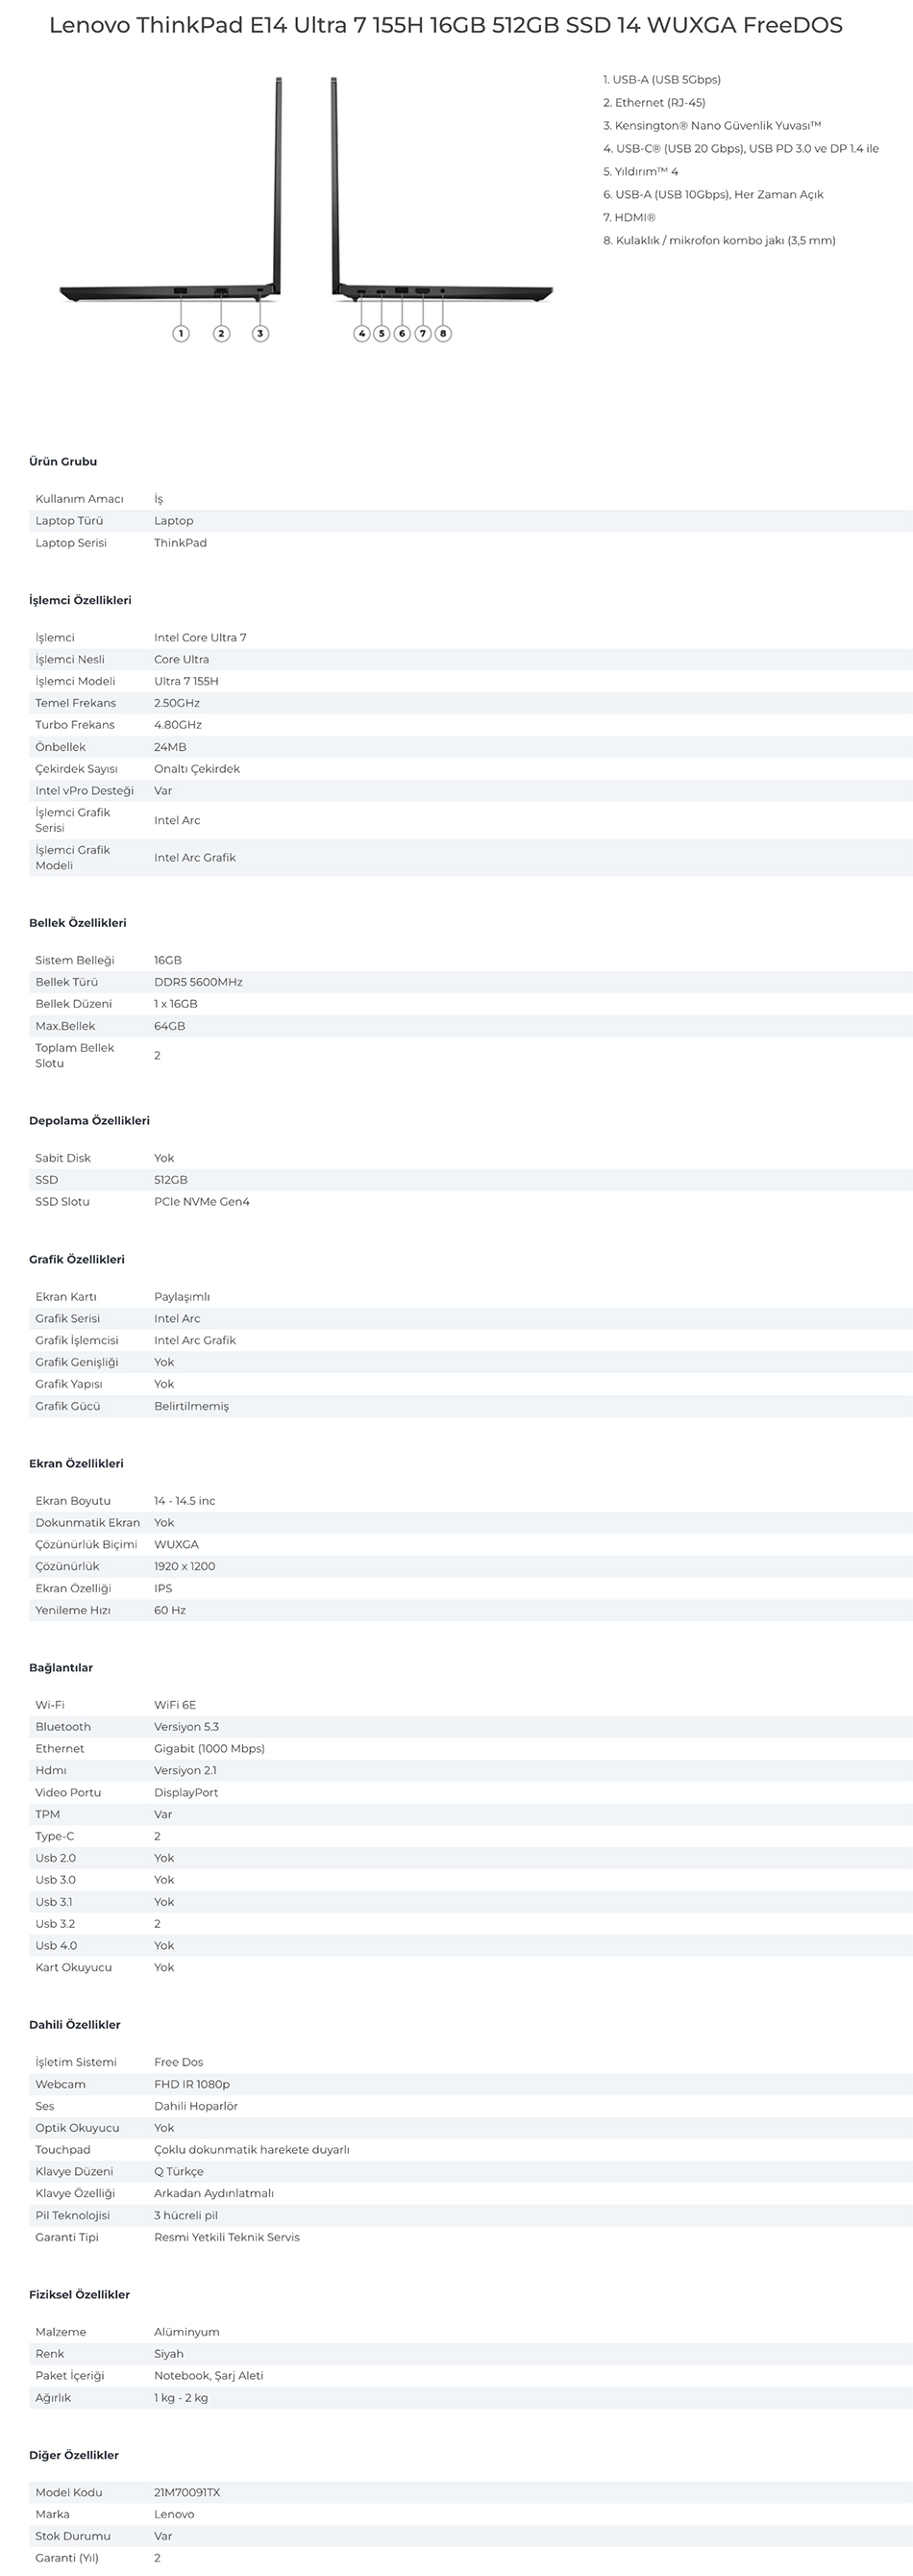This screenshot has height=2576, width=913.
Task: Select the 'Versiyon 2.1' HDMI value
Action: click(x=185, y=1771)
